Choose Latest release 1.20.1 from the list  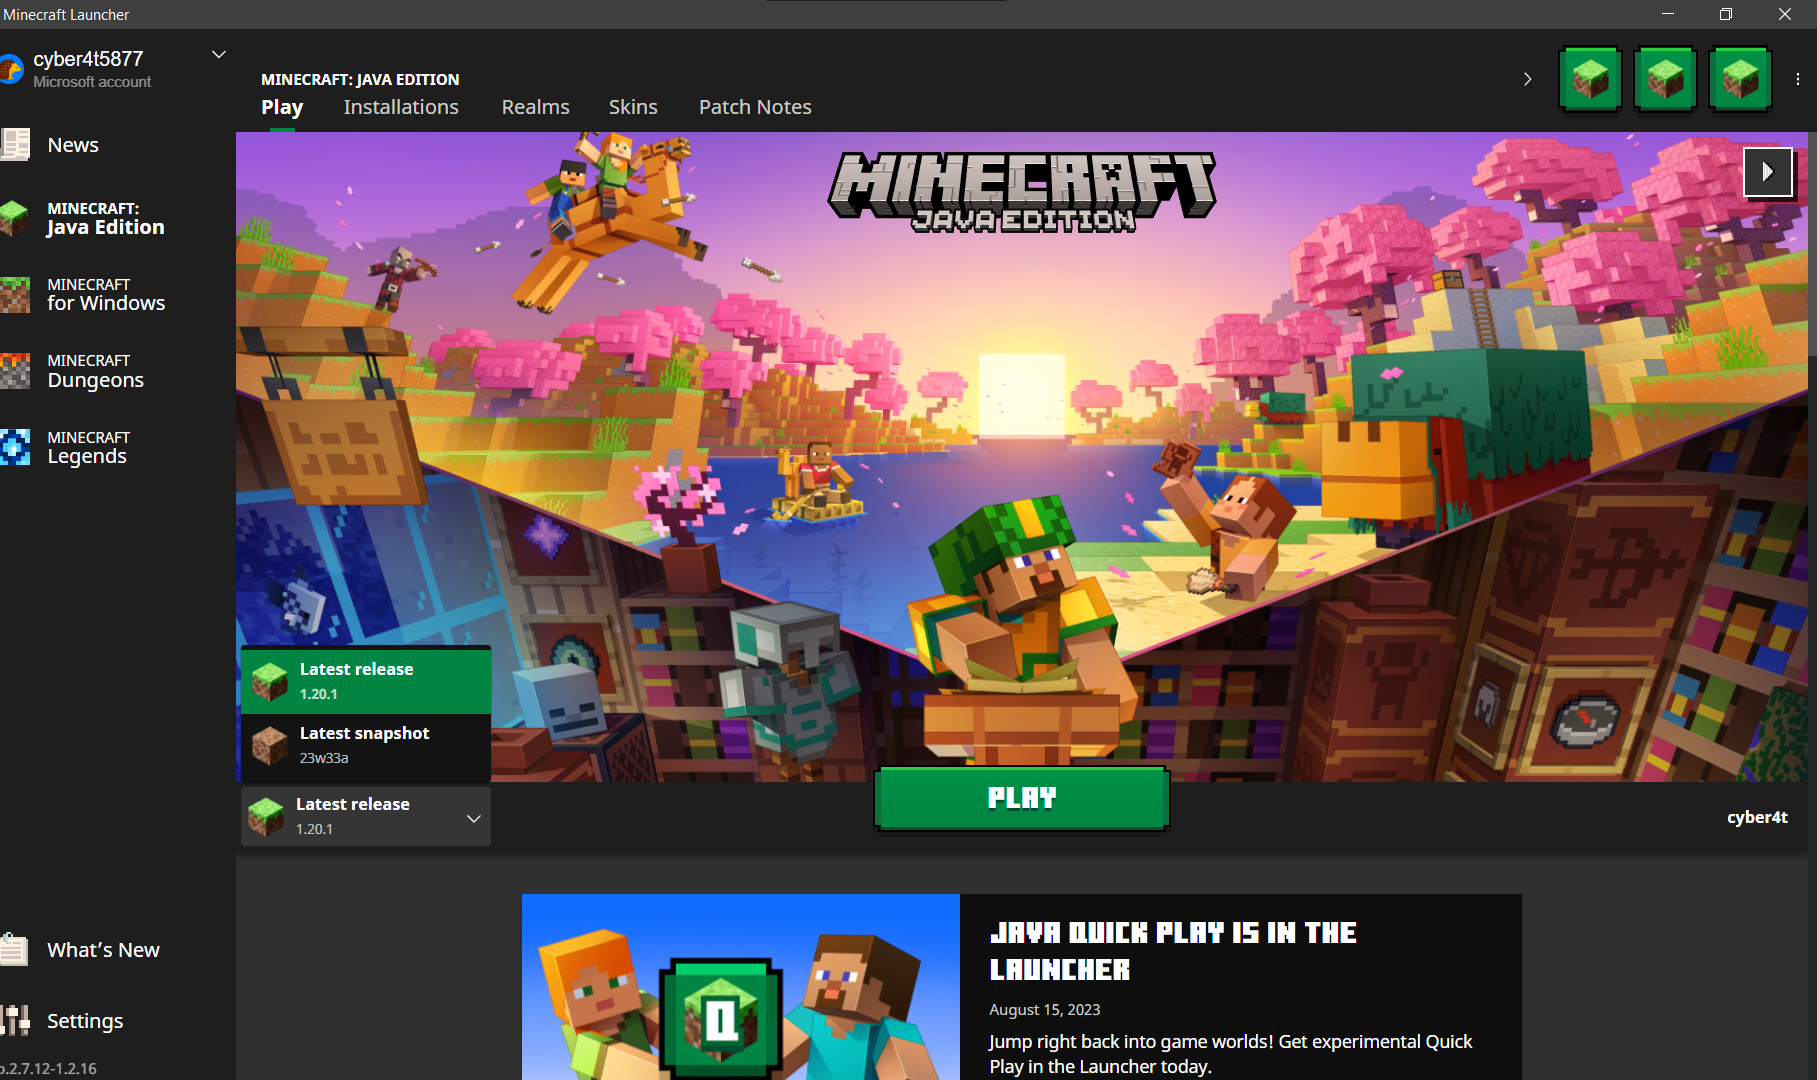(366, 681)
